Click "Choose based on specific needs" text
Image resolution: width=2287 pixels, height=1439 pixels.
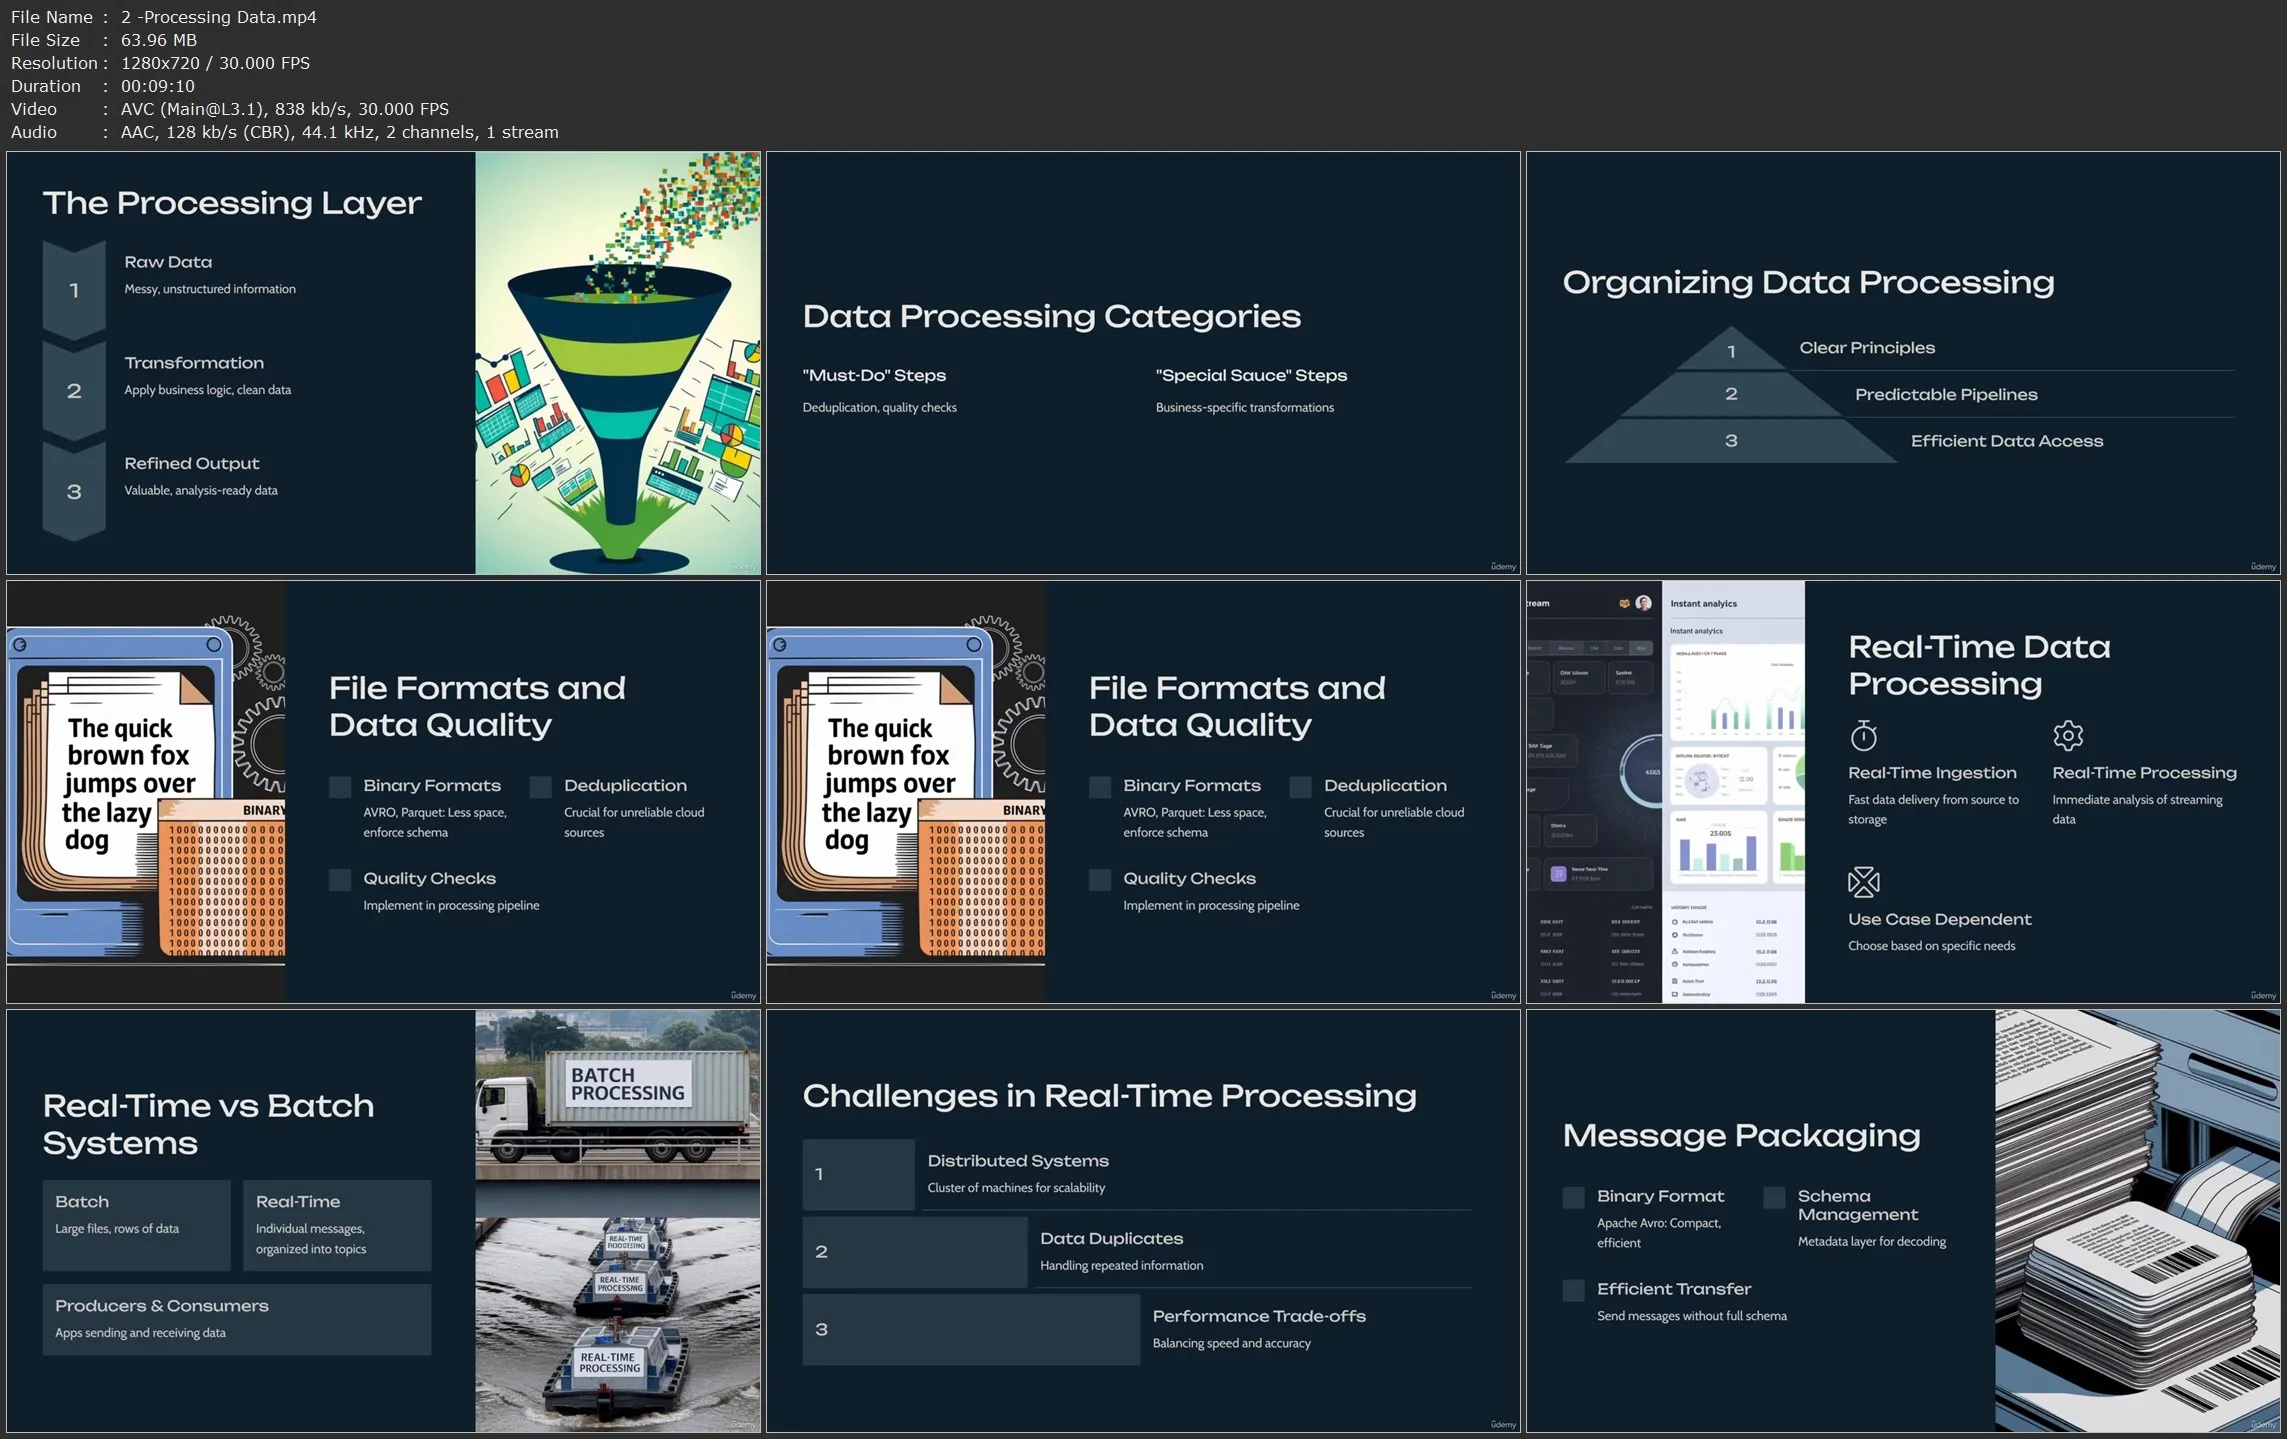click(x=1931, y=946)
